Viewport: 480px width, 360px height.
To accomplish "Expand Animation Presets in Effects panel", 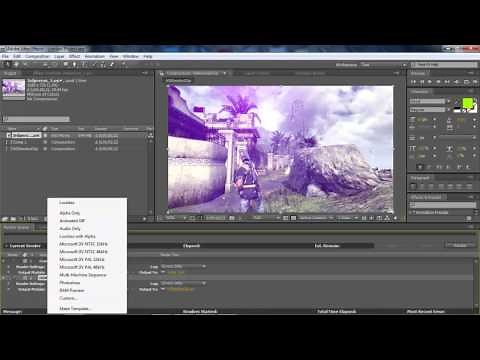I will click(x=411, y=212).
